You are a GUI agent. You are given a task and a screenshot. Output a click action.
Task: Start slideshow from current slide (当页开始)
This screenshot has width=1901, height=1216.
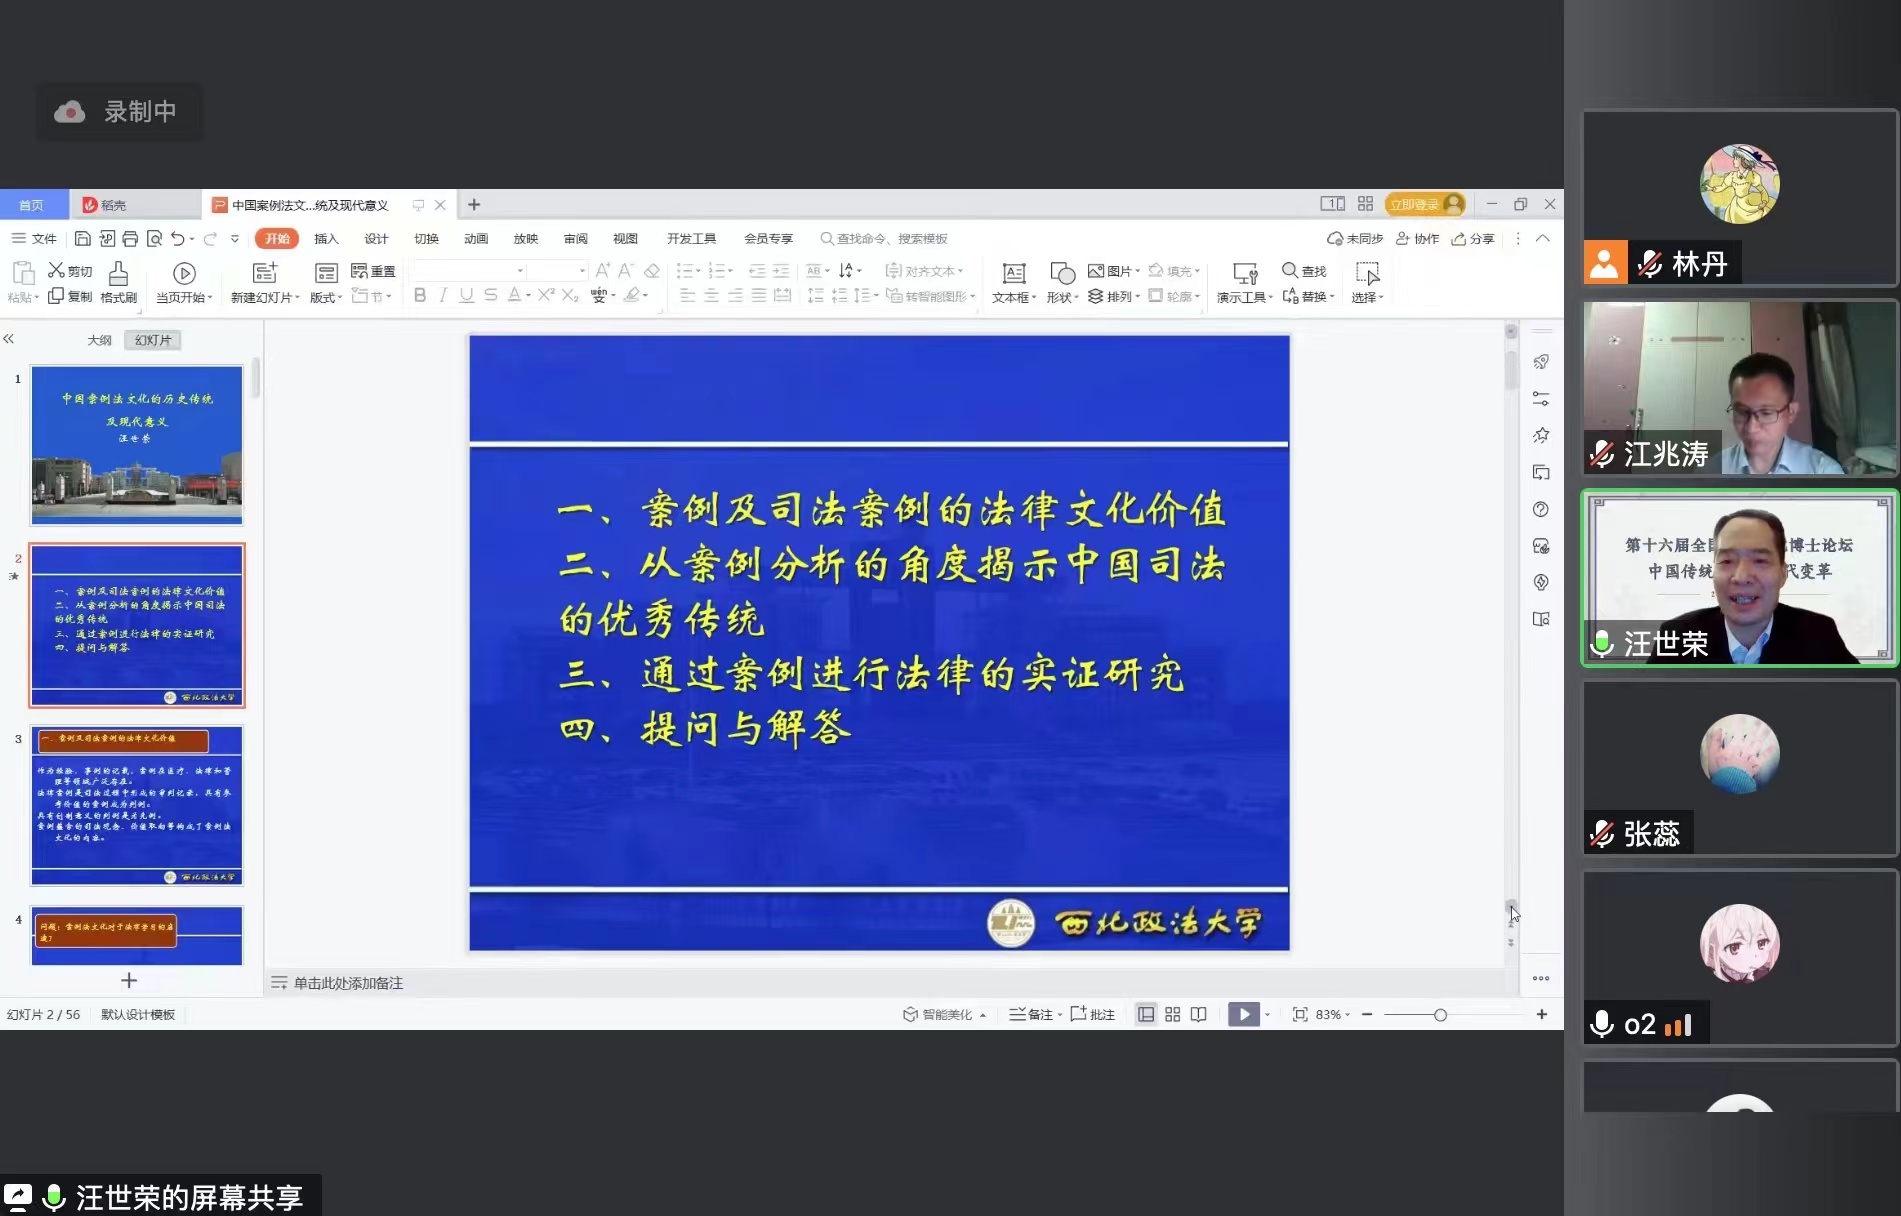(x=184, y=273)
